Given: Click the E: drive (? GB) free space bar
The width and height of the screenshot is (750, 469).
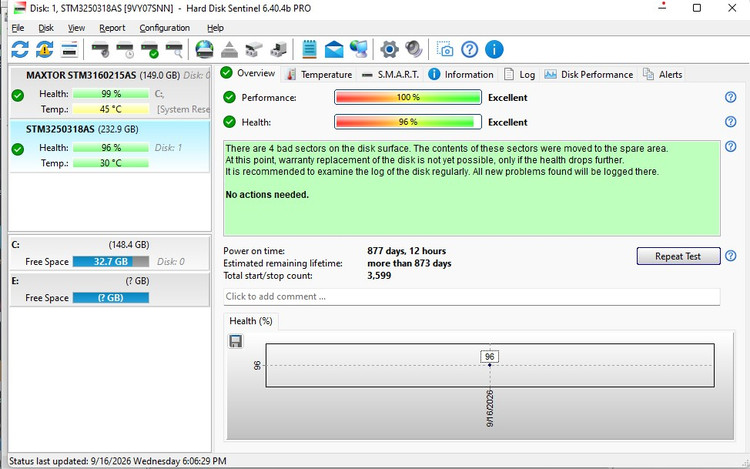Looking at the screenshot, I should [111, 297].
